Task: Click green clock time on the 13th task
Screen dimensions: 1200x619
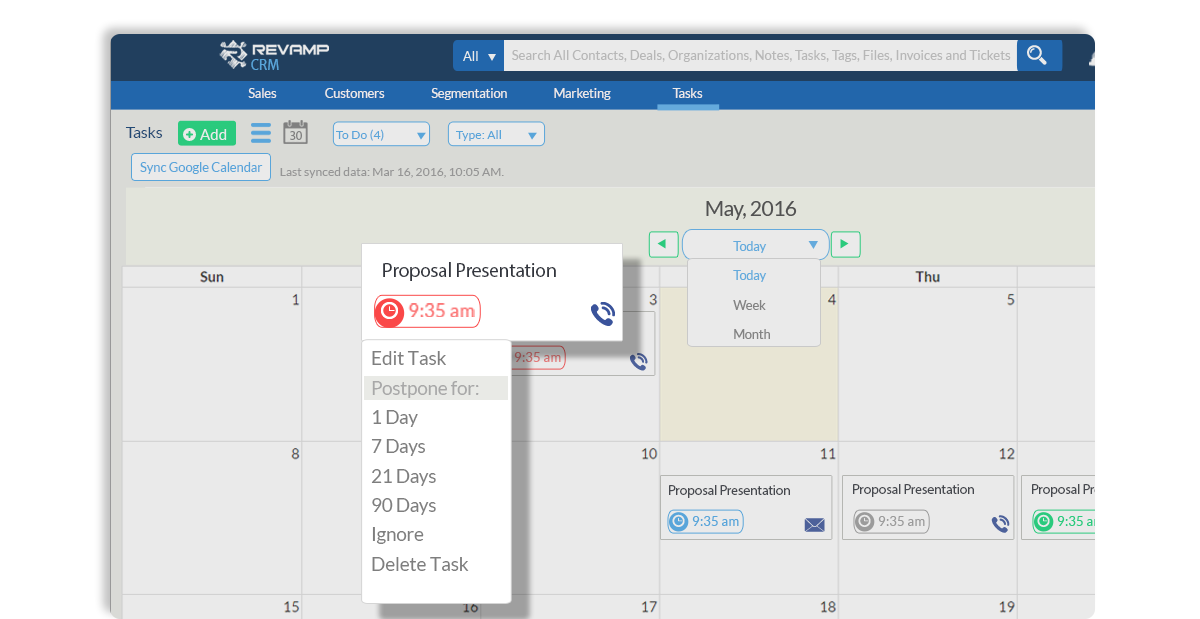Action: [x=1064, y=521]
